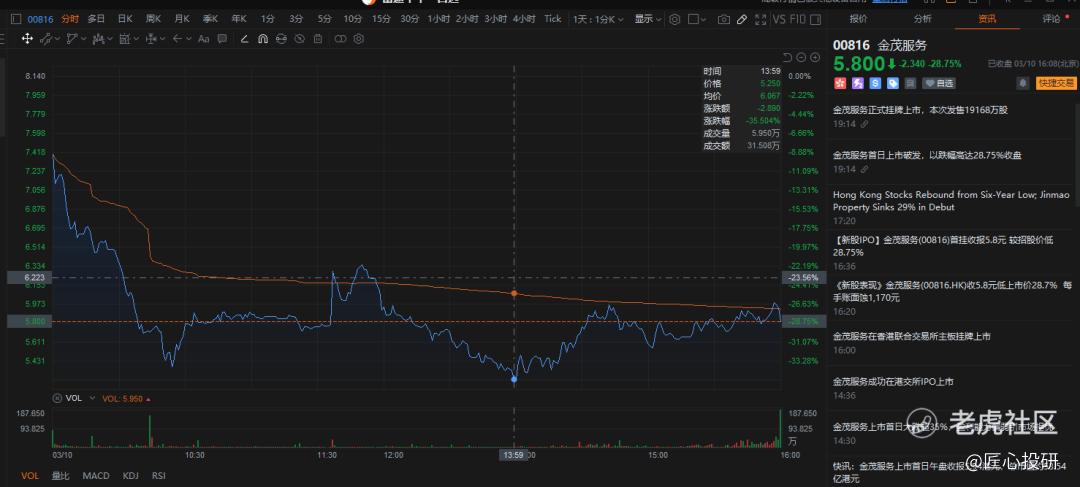This screenshot has width=1080, height=487.
Task: Select the 15分 interval
Action: click(381, 19)
